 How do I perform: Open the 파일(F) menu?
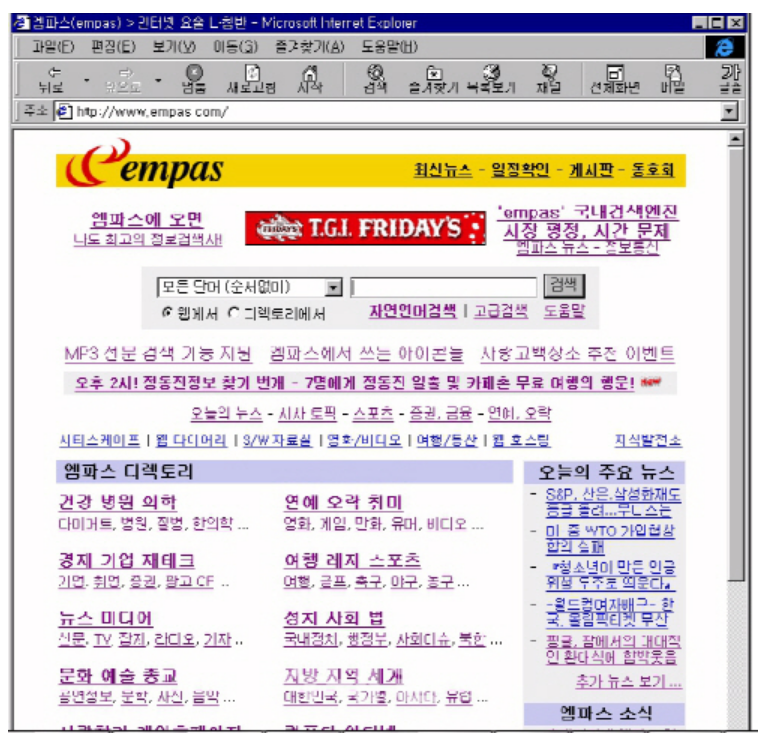click(x=52, y=47)
